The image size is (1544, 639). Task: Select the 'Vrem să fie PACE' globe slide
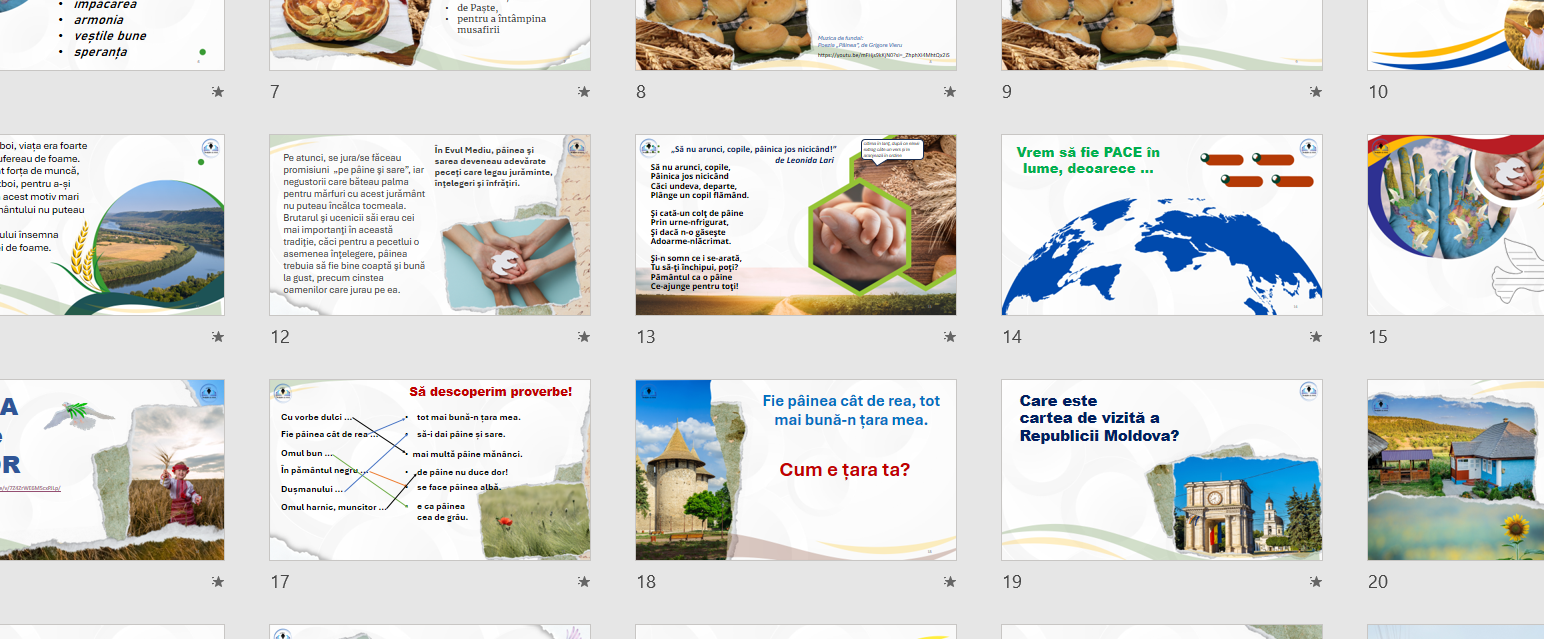(x=1161, y=225)
